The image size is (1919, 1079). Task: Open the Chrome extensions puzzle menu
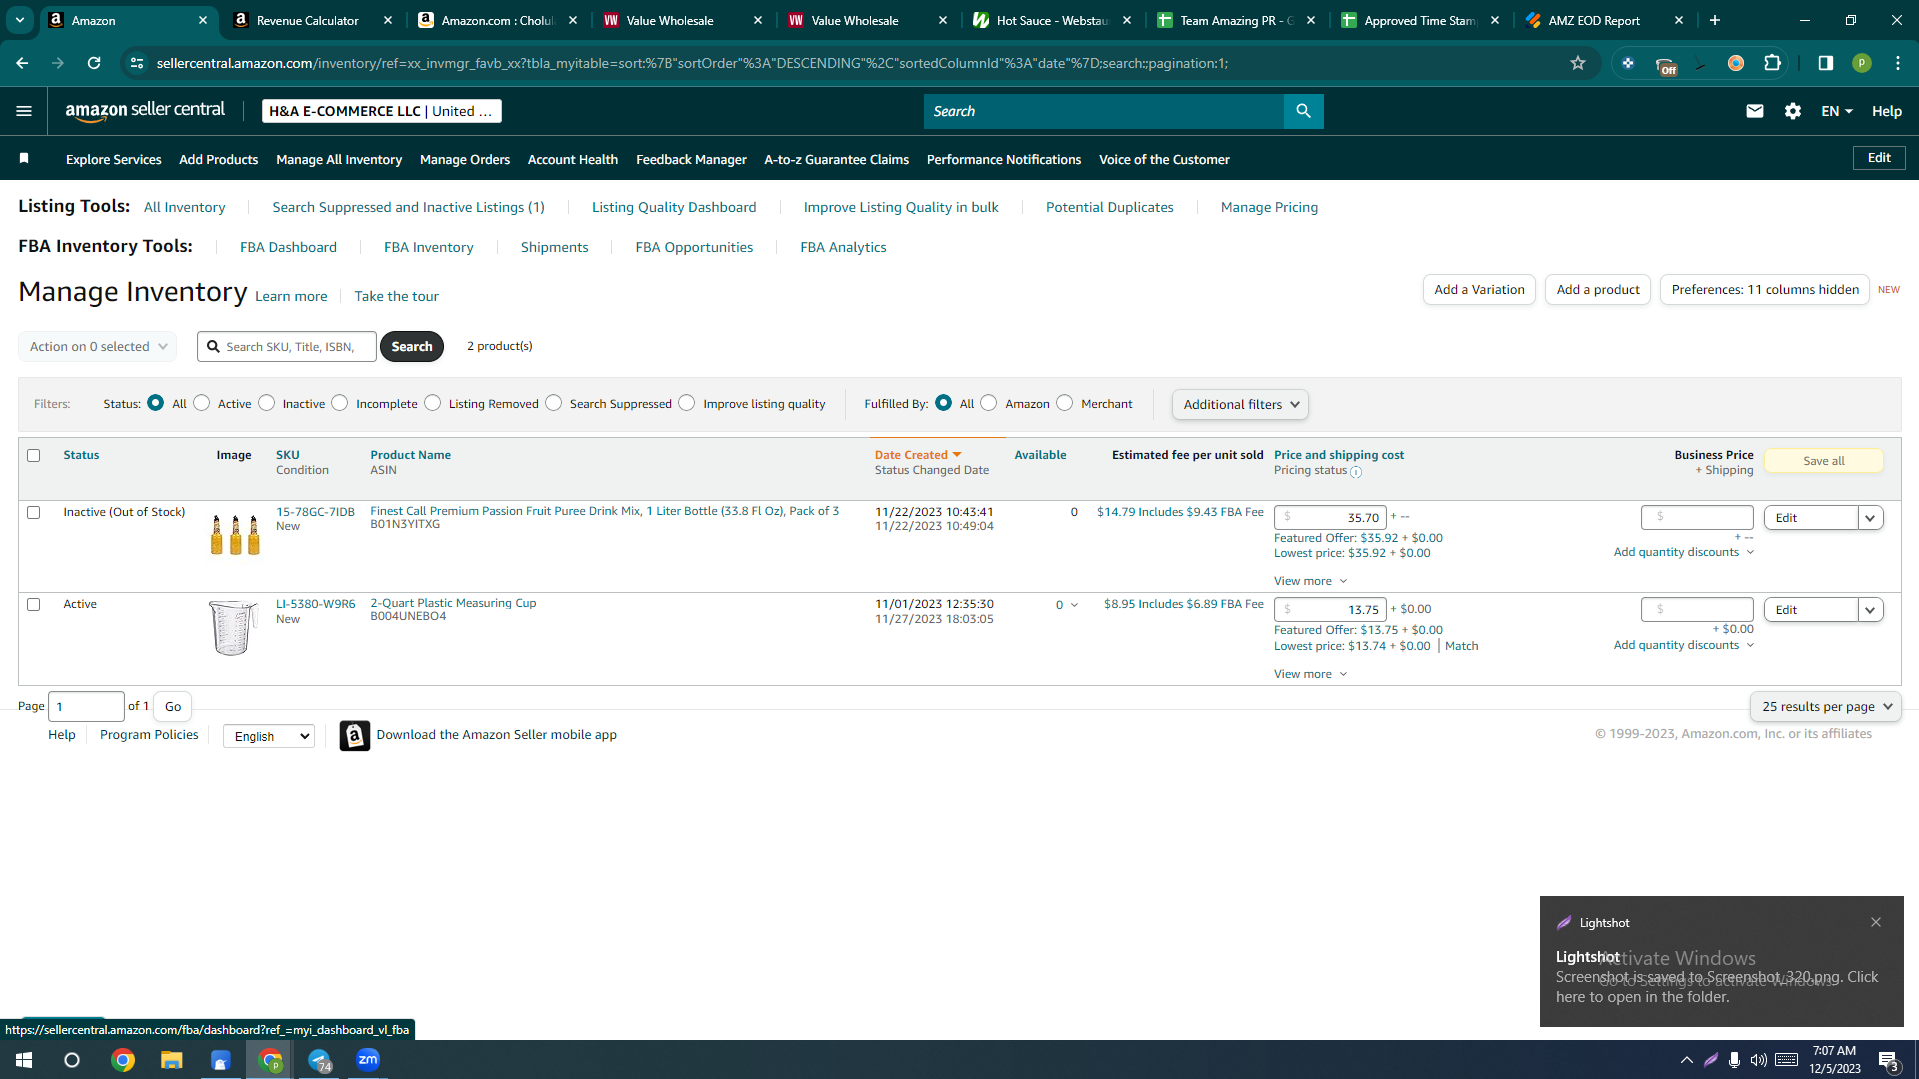click(1772, 63)
